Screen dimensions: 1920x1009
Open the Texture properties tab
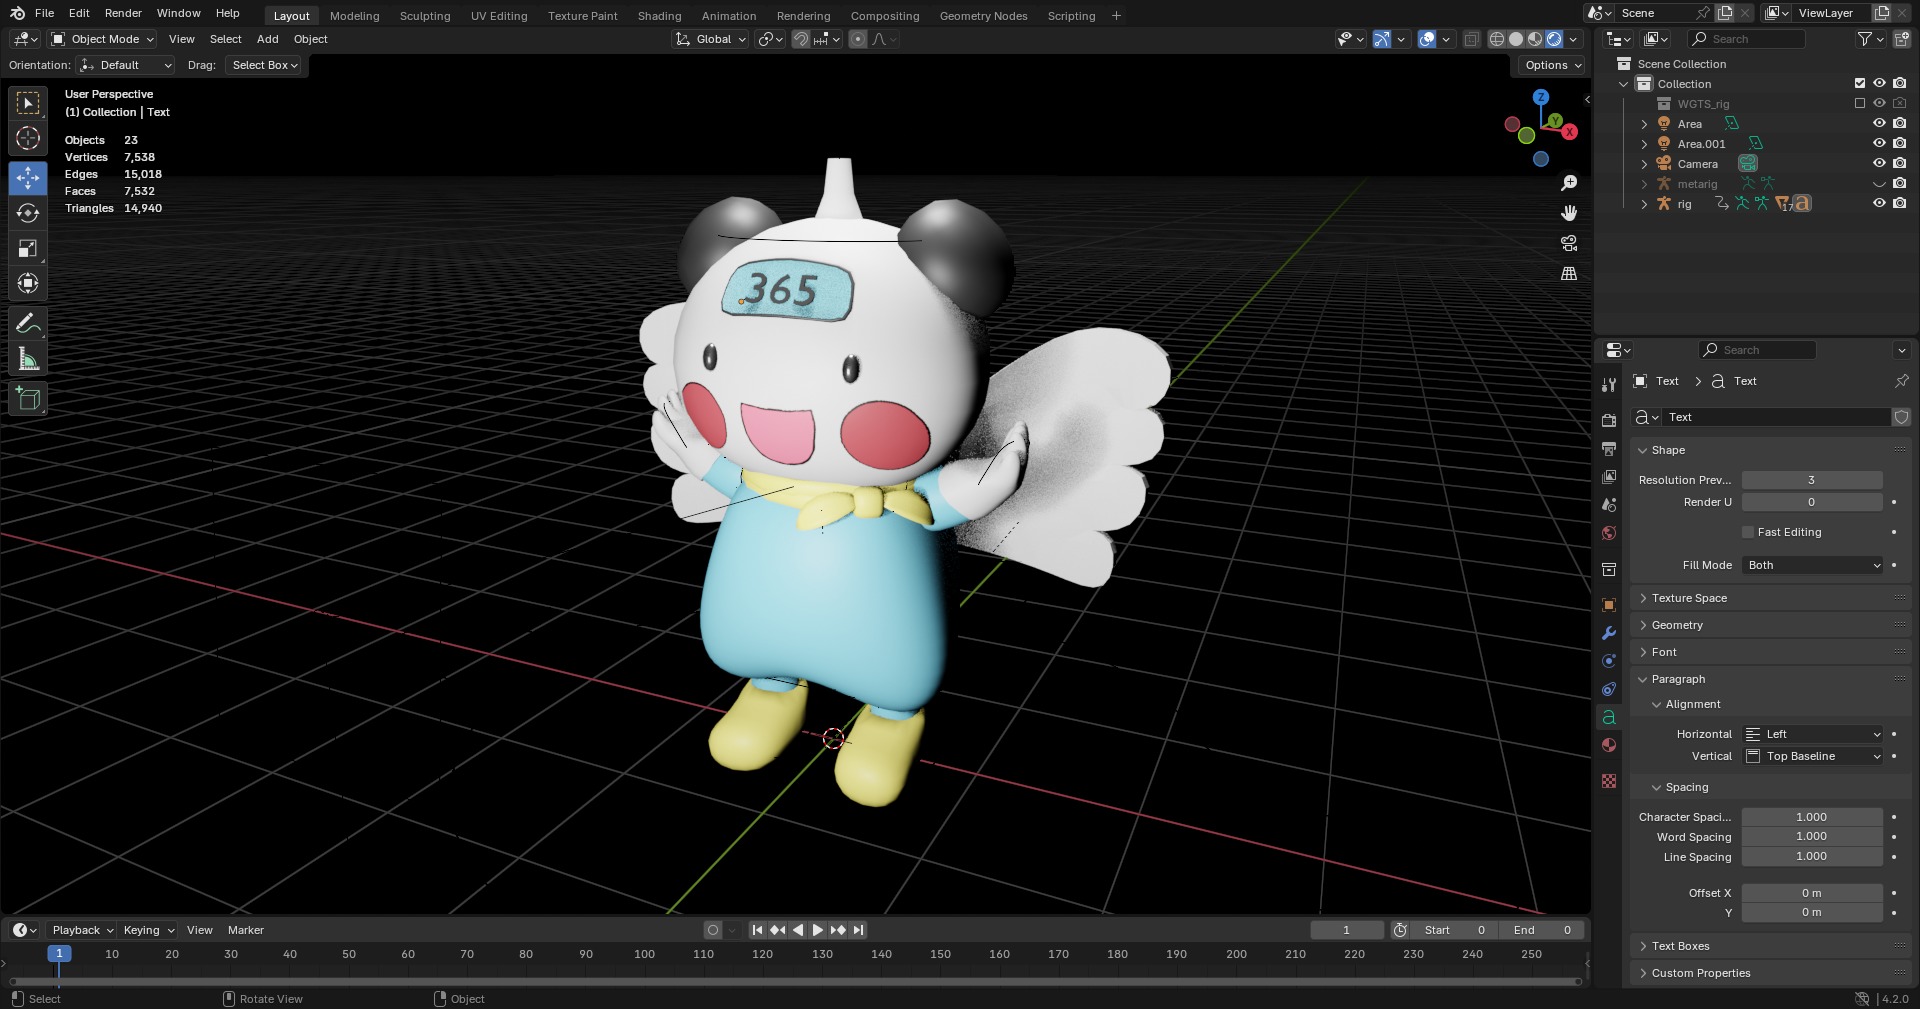tap(1609, 781)
